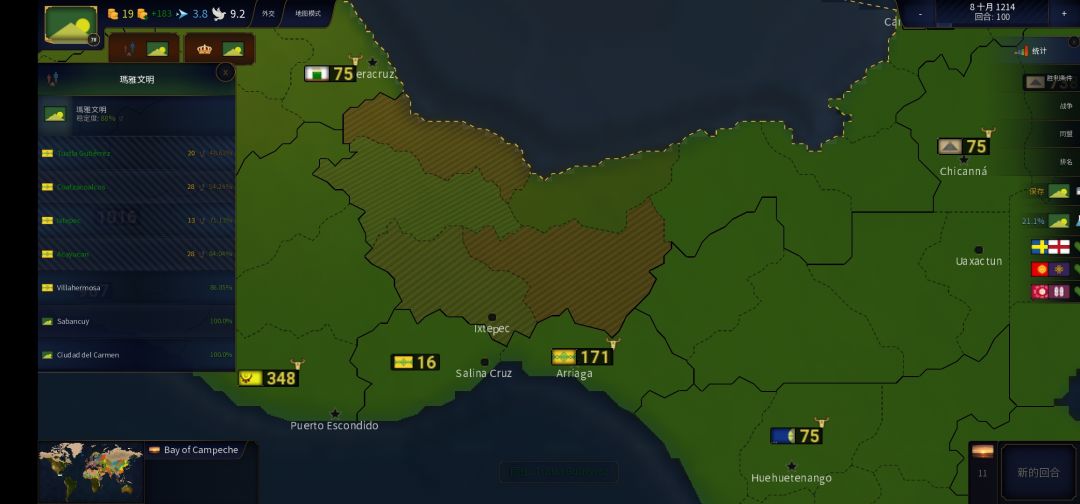Open the 地图模式 map mode tab

[x=308, y=14]
